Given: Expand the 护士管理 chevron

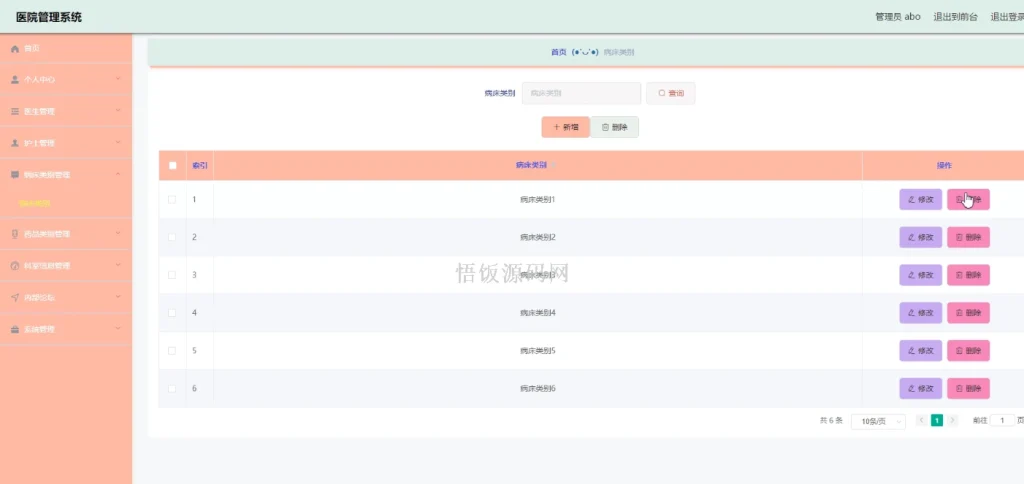Looking at the screenshot, I should click(118, 142).
